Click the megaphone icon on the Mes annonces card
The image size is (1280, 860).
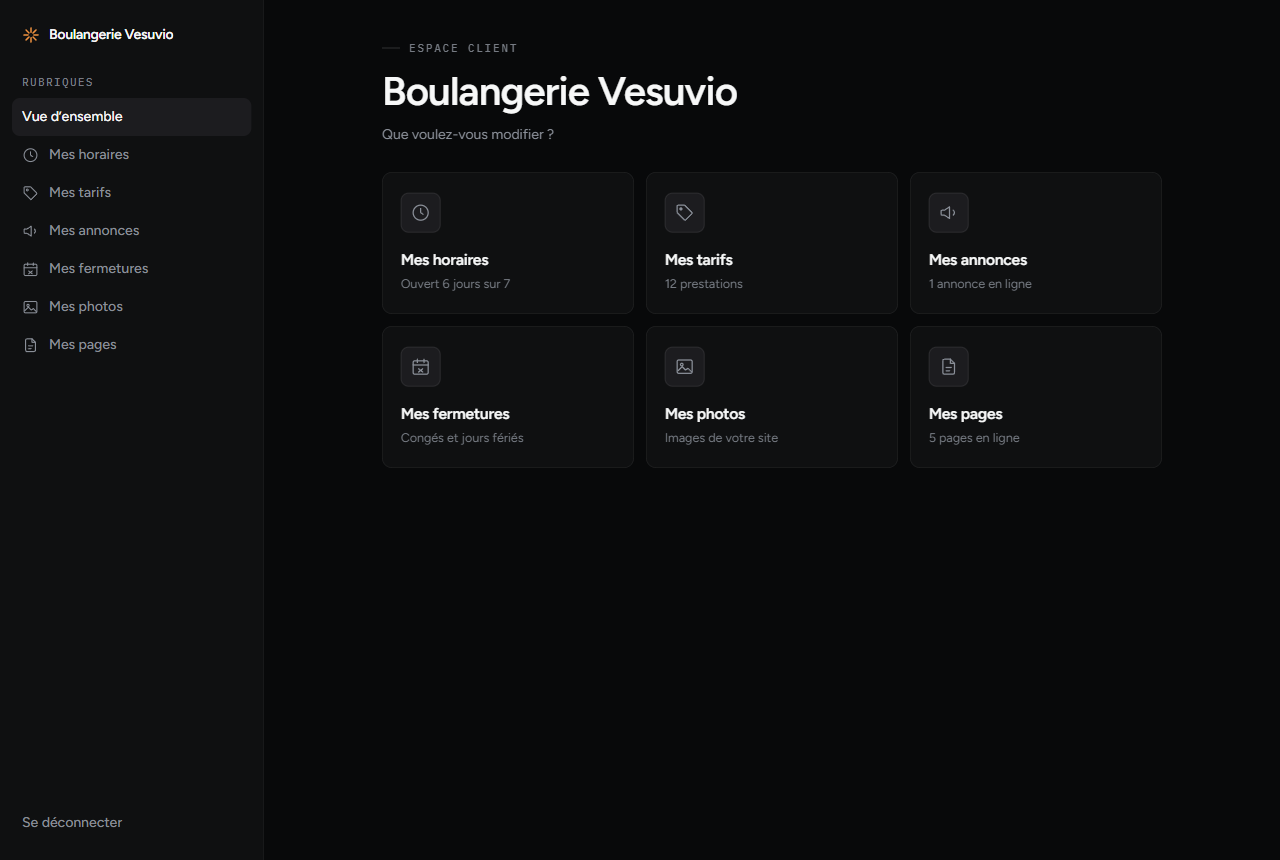949,213
